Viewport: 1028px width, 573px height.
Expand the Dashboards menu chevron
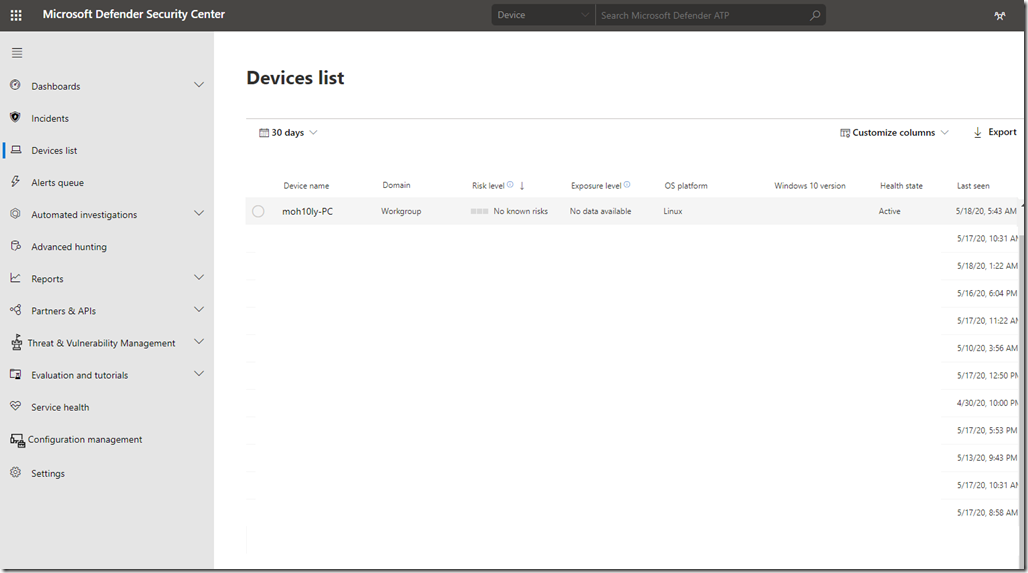pos(199,85)
